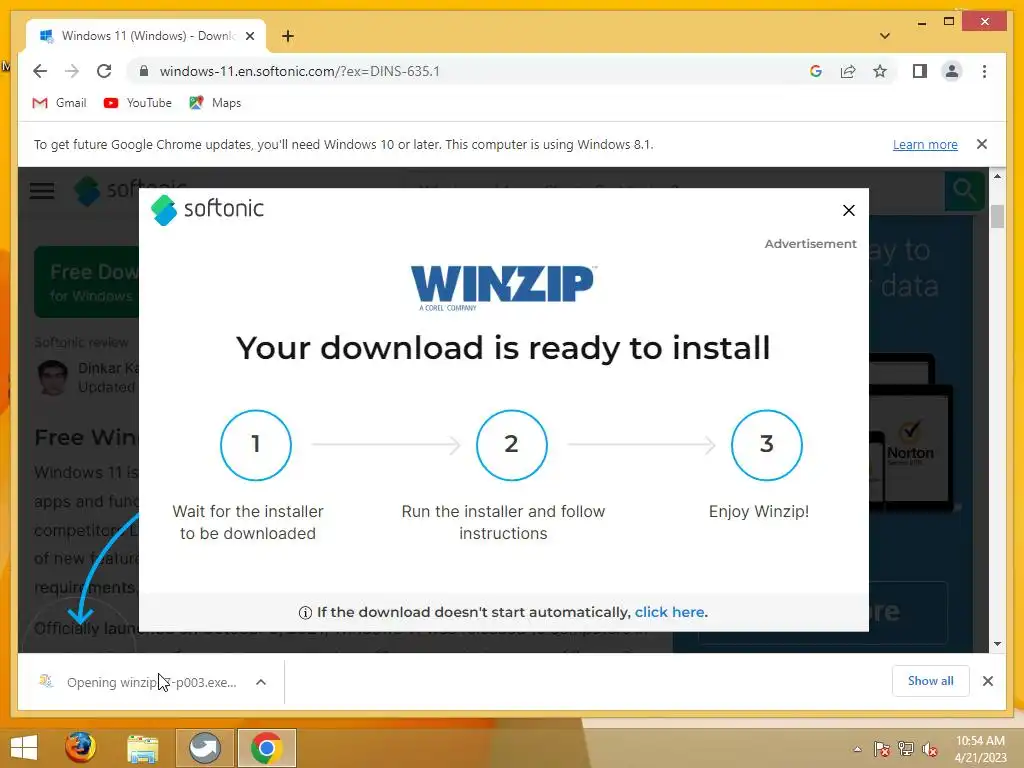
Task: Open the Google icon in the address bar
Action: click(816, 71)
